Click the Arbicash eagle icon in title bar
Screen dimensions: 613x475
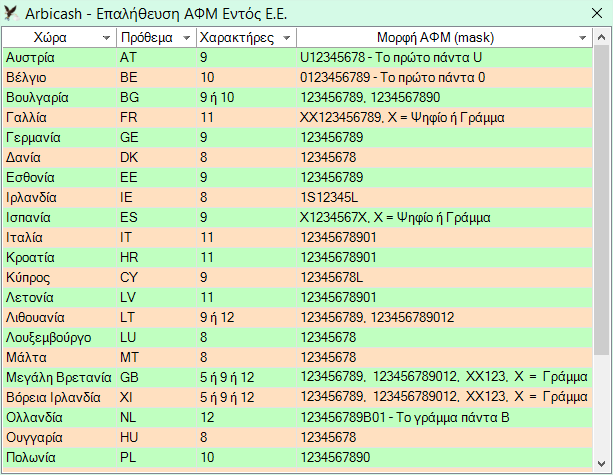point(11,13)
